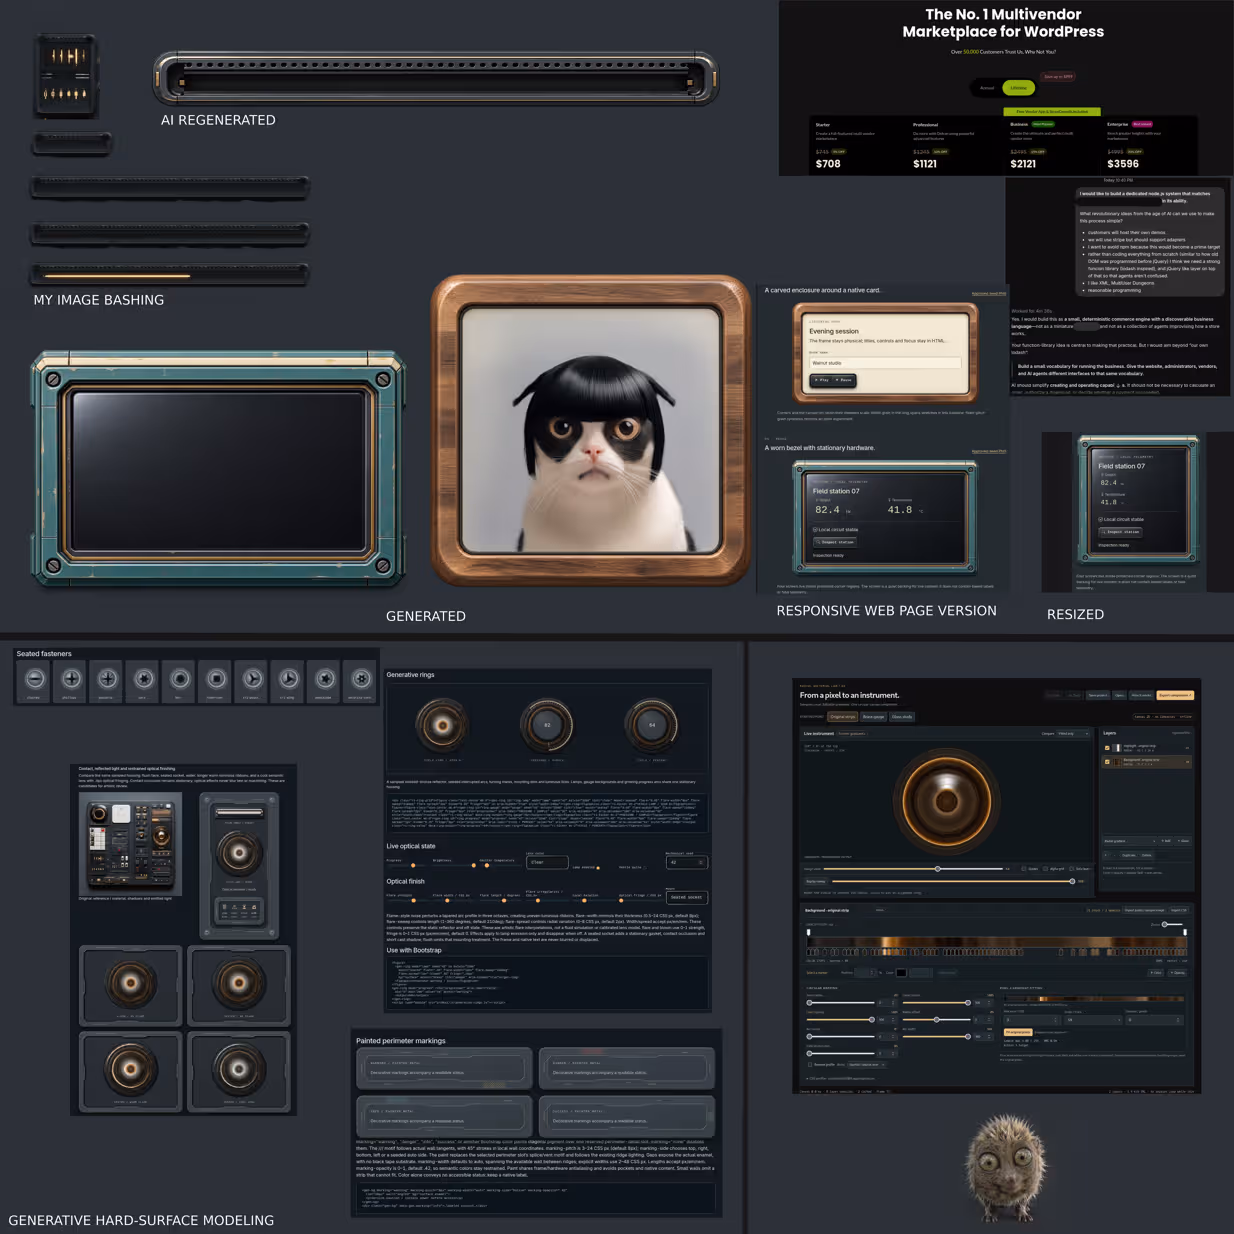The height and width of the screenshot is (1234, 1234).
Task: Click the + Opacity stop button
Action: (x=1177, y=973)
